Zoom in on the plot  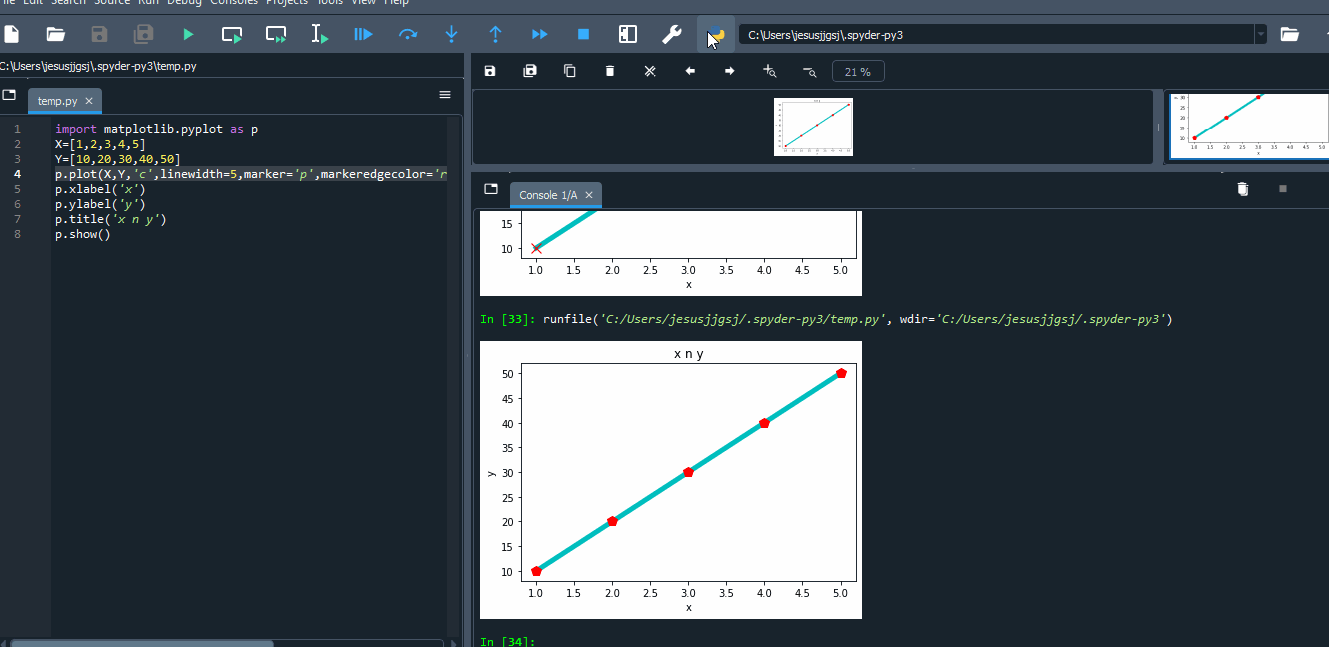770,71
